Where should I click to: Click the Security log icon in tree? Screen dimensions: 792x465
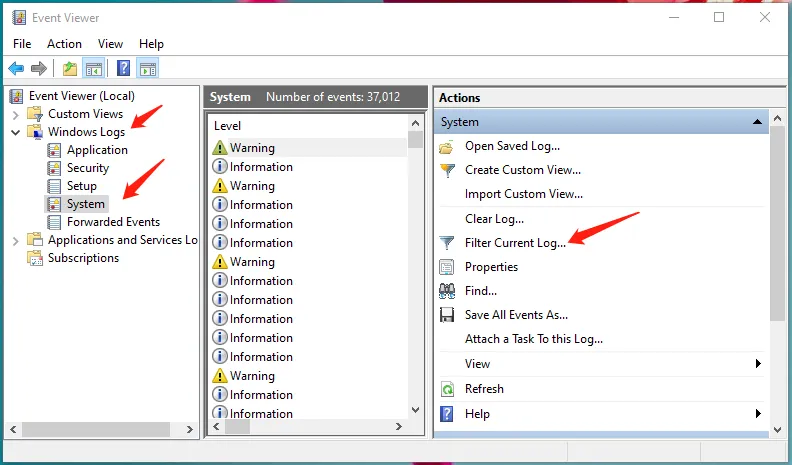[x=54, y=168]
